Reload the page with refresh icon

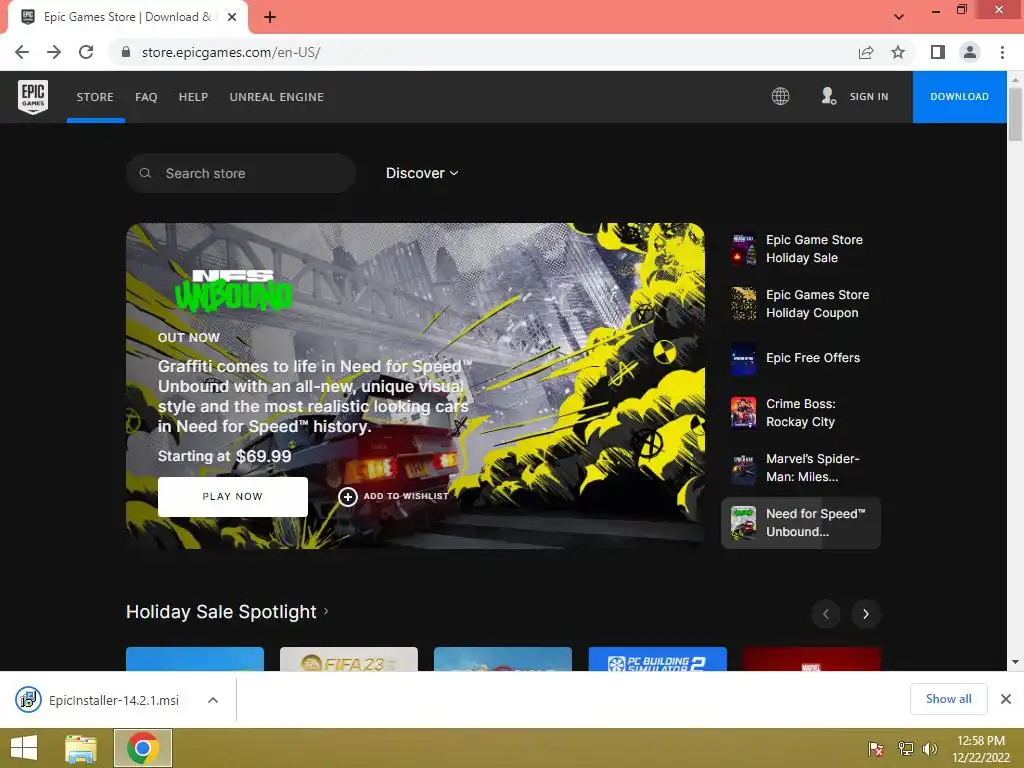pyautogui.click(x=86, y=52)
